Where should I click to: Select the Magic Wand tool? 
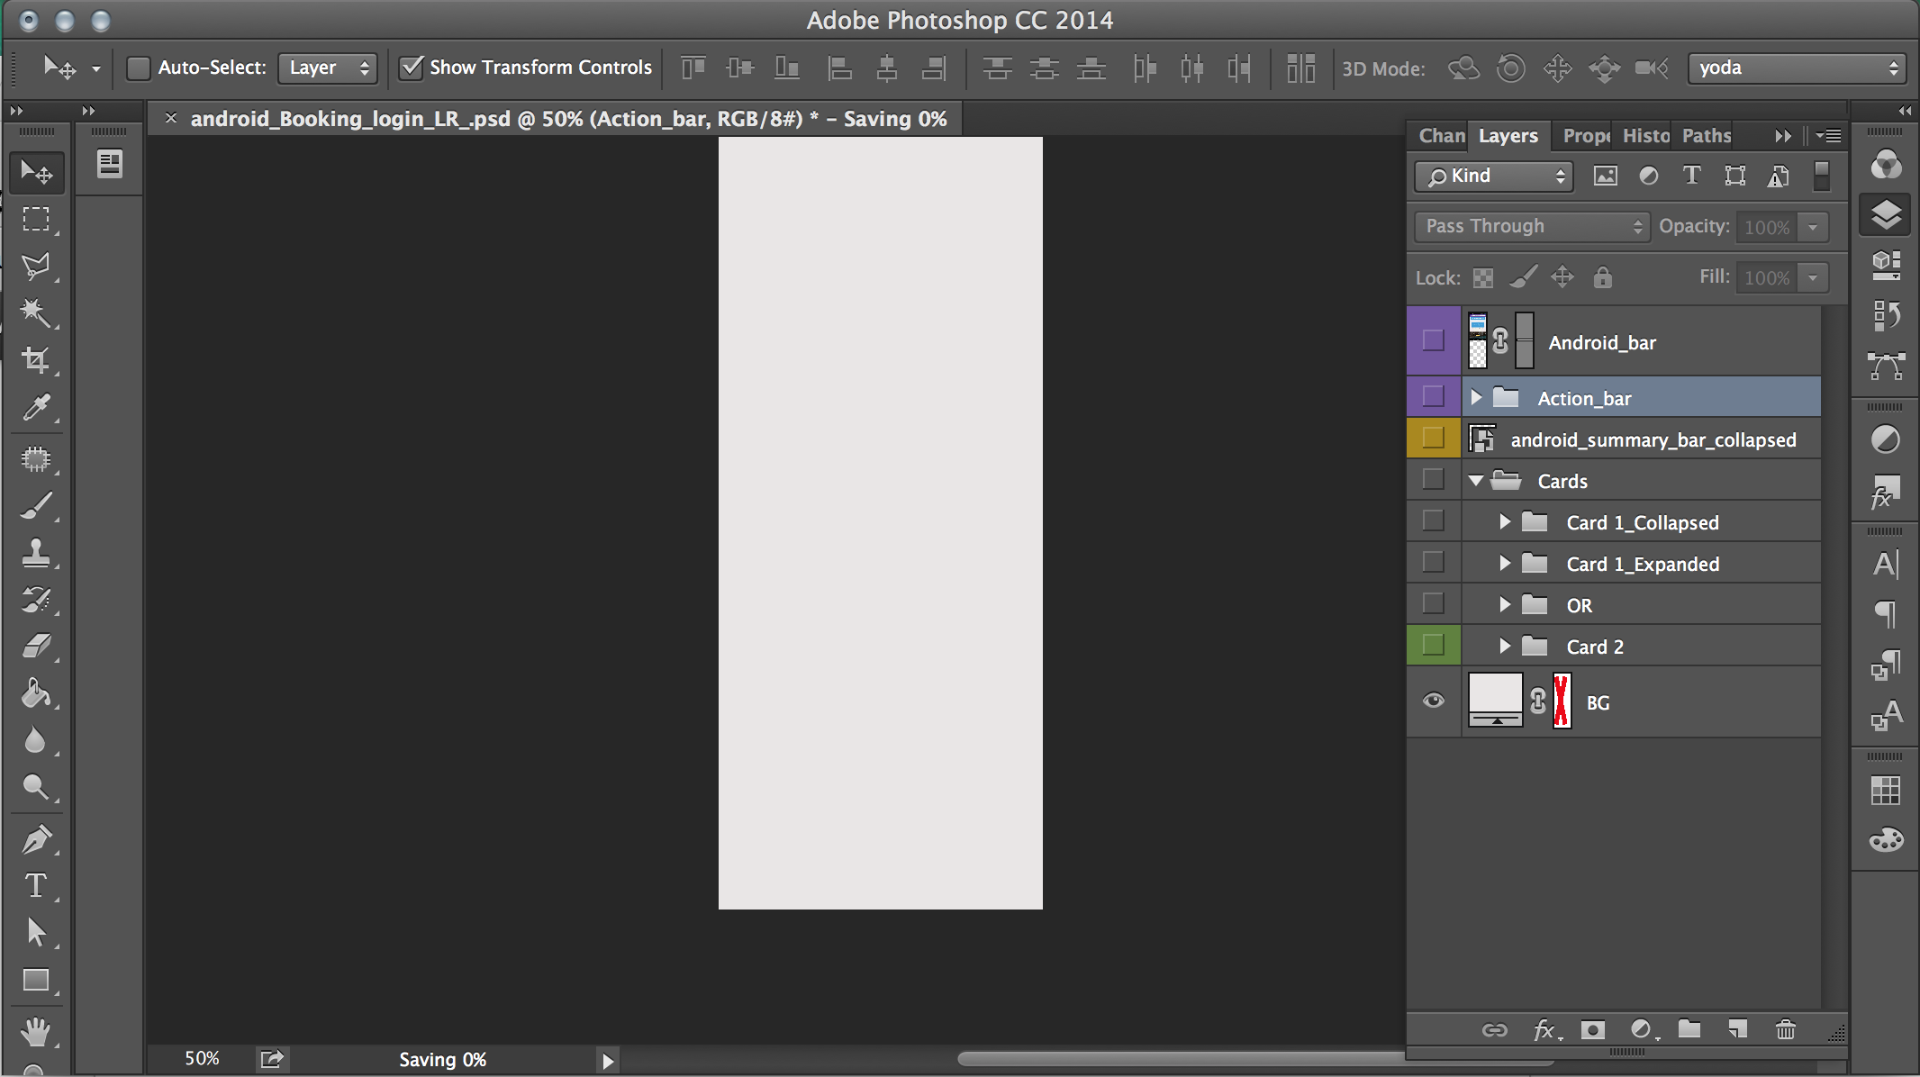coord(37,313)
